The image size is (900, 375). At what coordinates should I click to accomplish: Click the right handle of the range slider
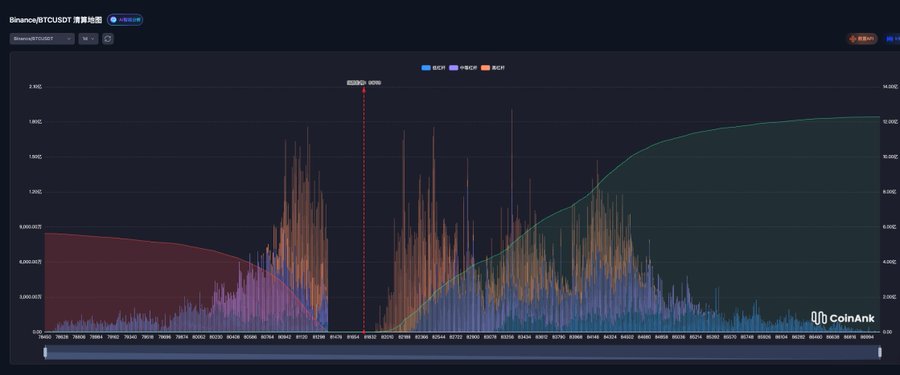coord(880,352)
